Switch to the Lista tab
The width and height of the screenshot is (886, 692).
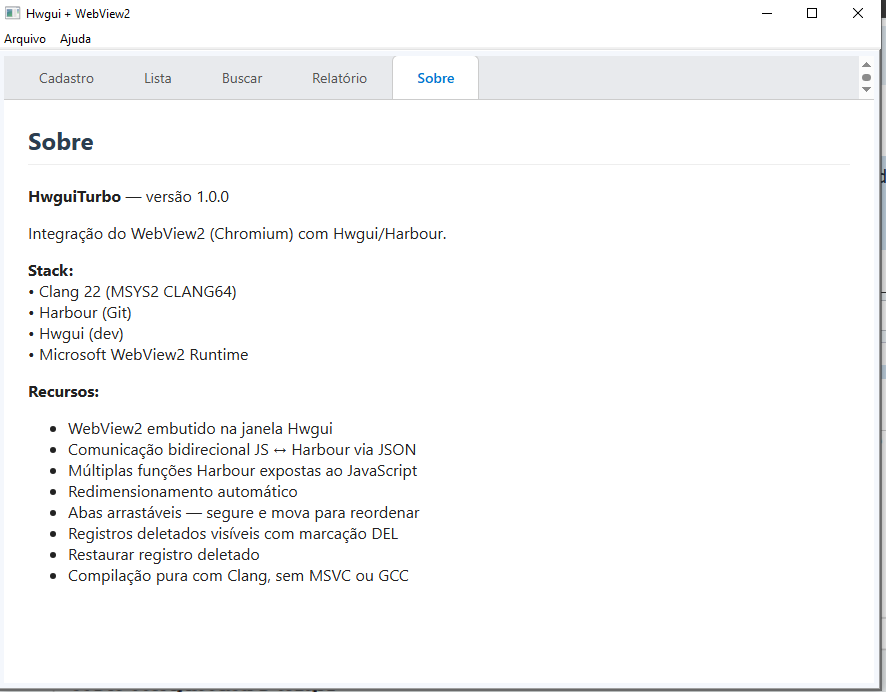pyautogui.click(x=158, y=78)
